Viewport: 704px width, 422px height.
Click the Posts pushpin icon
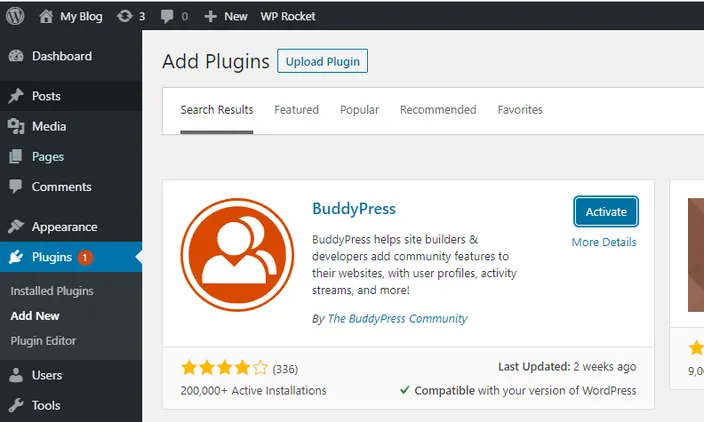[16, 96]
